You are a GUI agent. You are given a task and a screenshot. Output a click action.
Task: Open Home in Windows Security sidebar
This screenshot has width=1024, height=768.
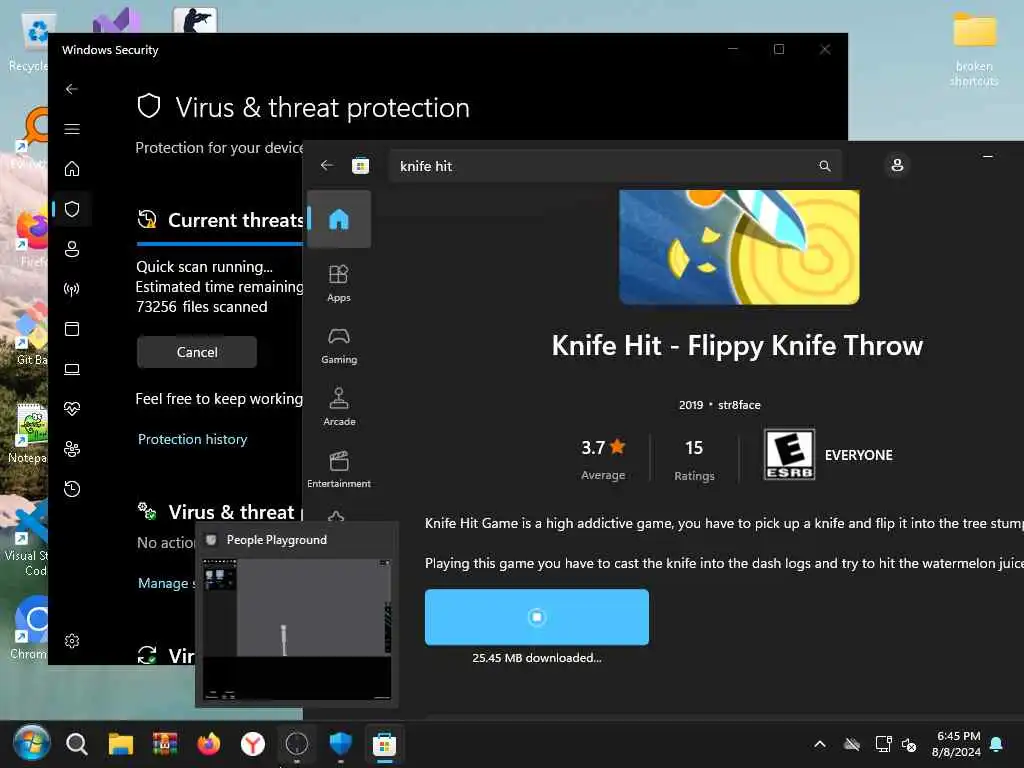72,169
